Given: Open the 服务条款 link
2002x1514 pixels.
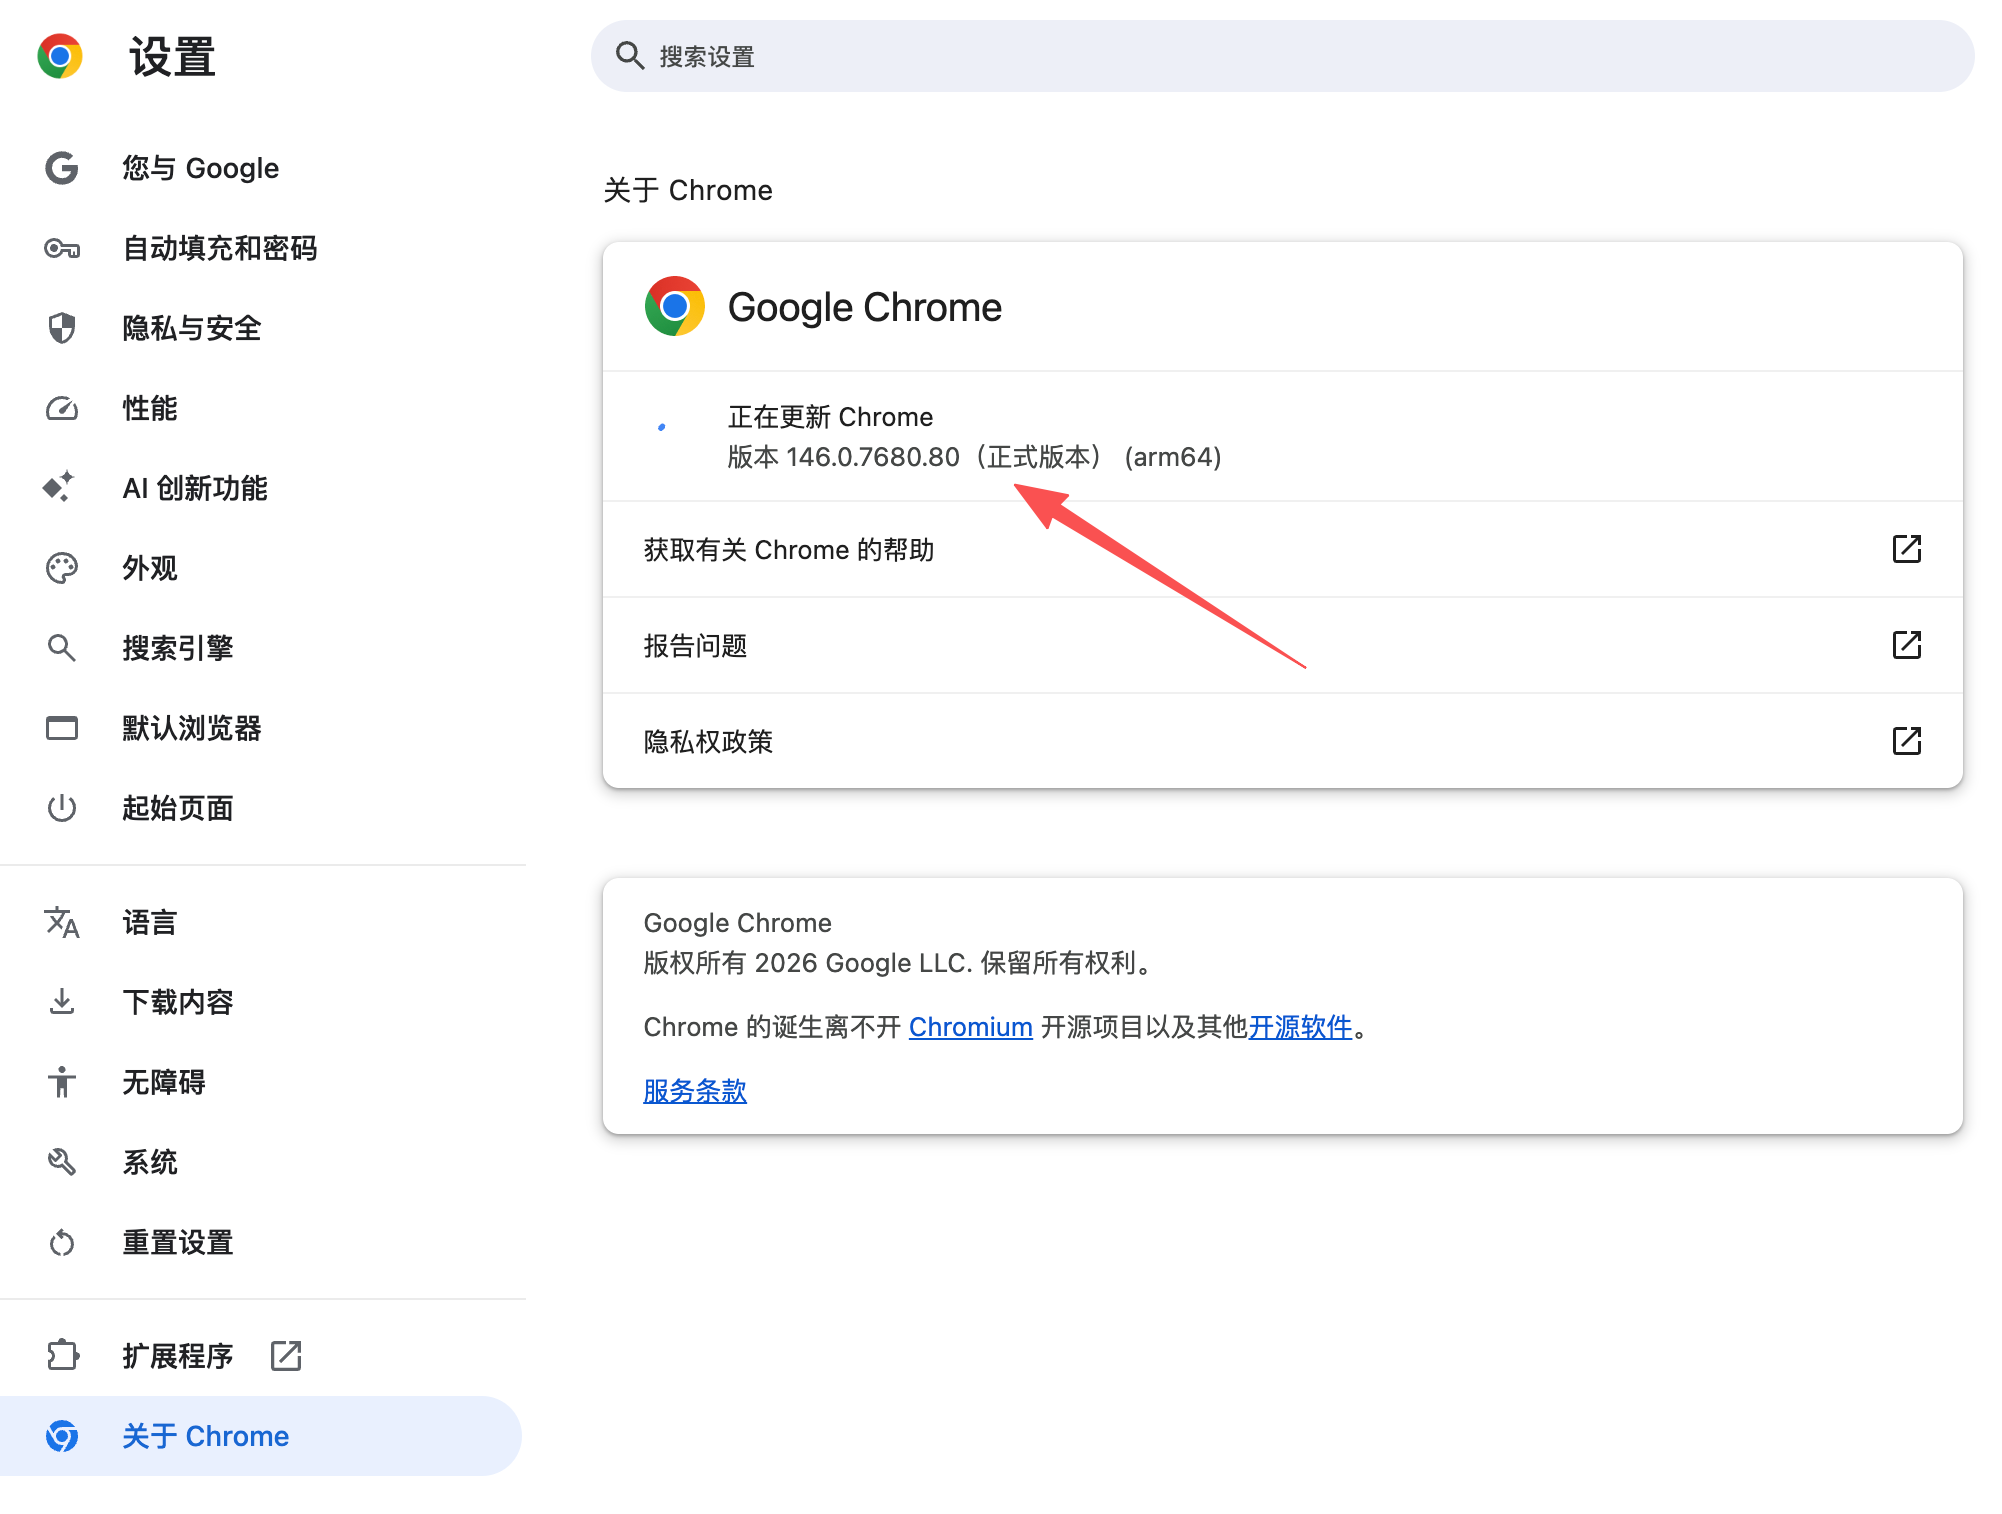Looking at the screenshot, I should (695, 1091).
